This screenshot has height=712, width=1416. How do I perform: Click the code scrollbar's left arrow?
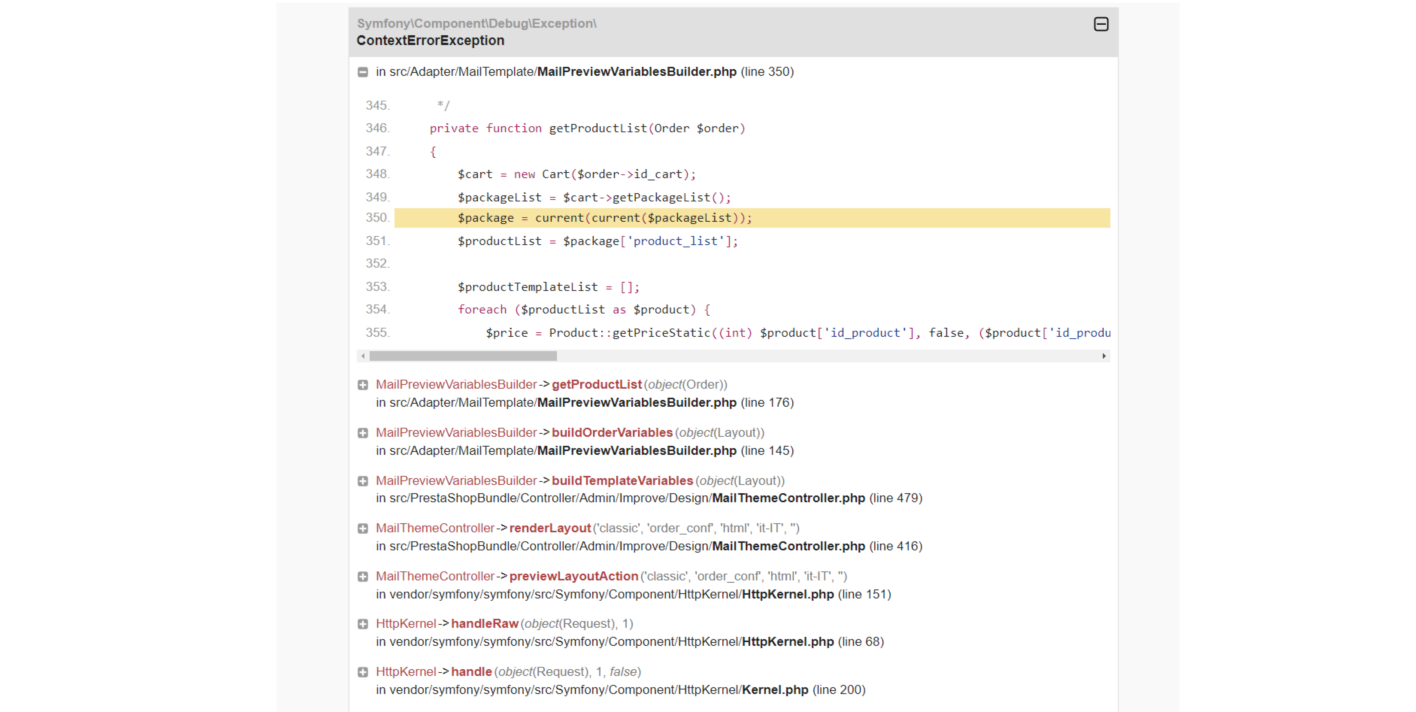363,356
